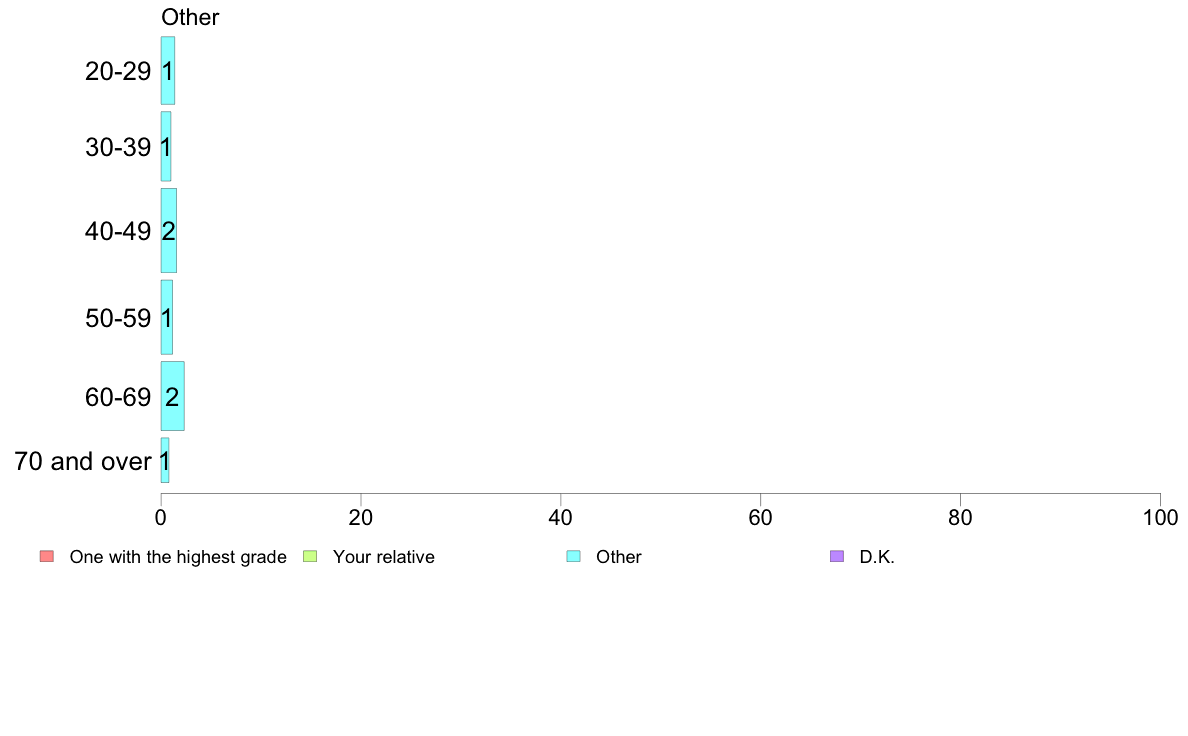
Task: Click the 40 tick on x-axis
Action: click(x=561, y=518)
